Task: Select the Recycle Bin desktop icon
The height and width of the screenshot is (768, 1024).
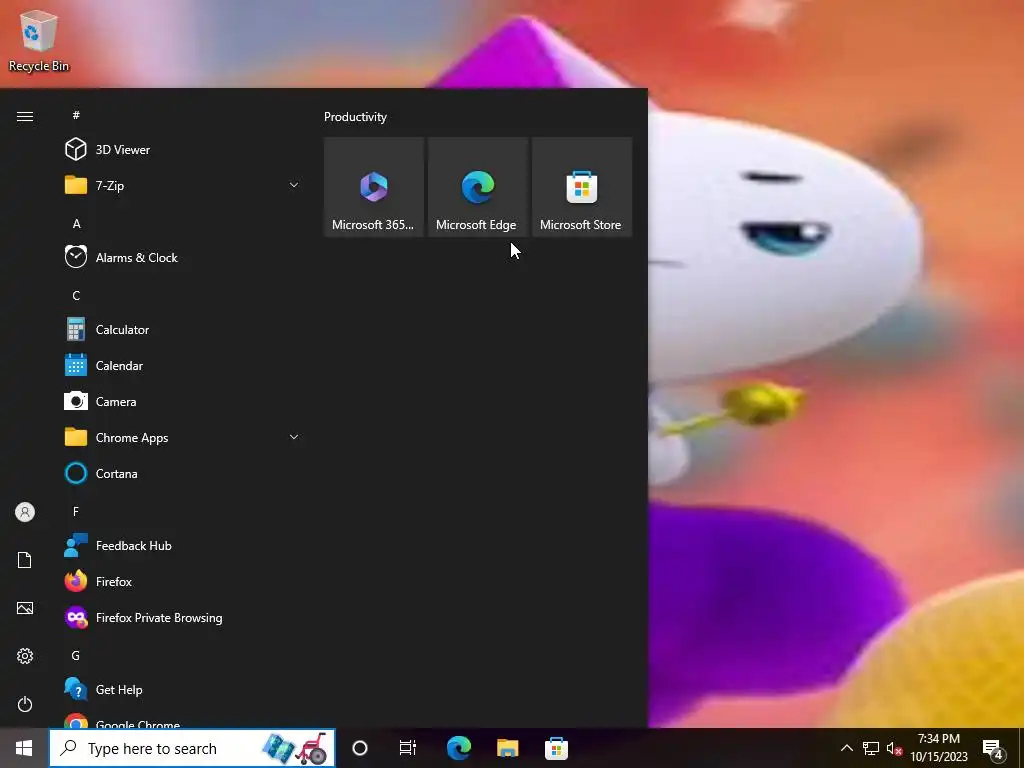Action: 39,40
